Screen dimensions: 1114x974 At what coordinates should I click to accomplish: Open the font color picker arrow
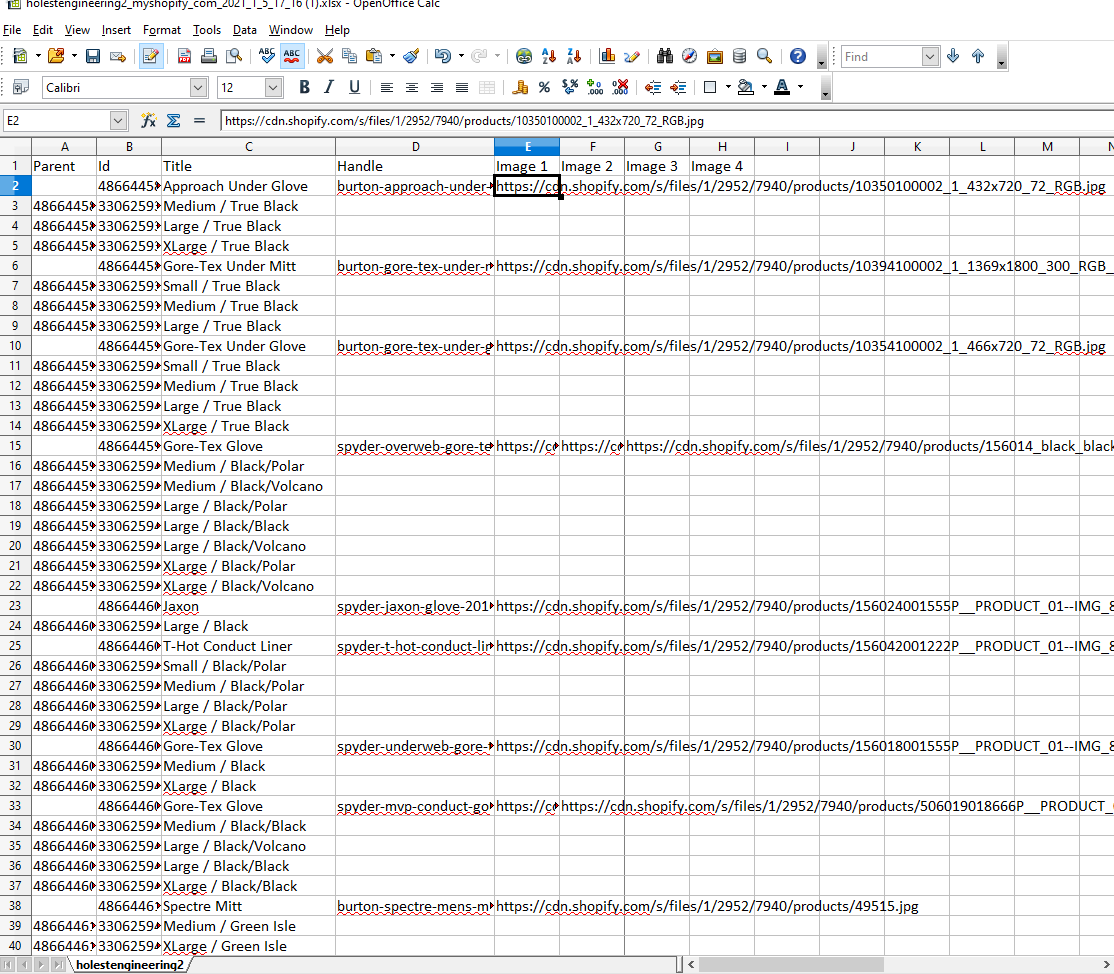click(800, 88)
